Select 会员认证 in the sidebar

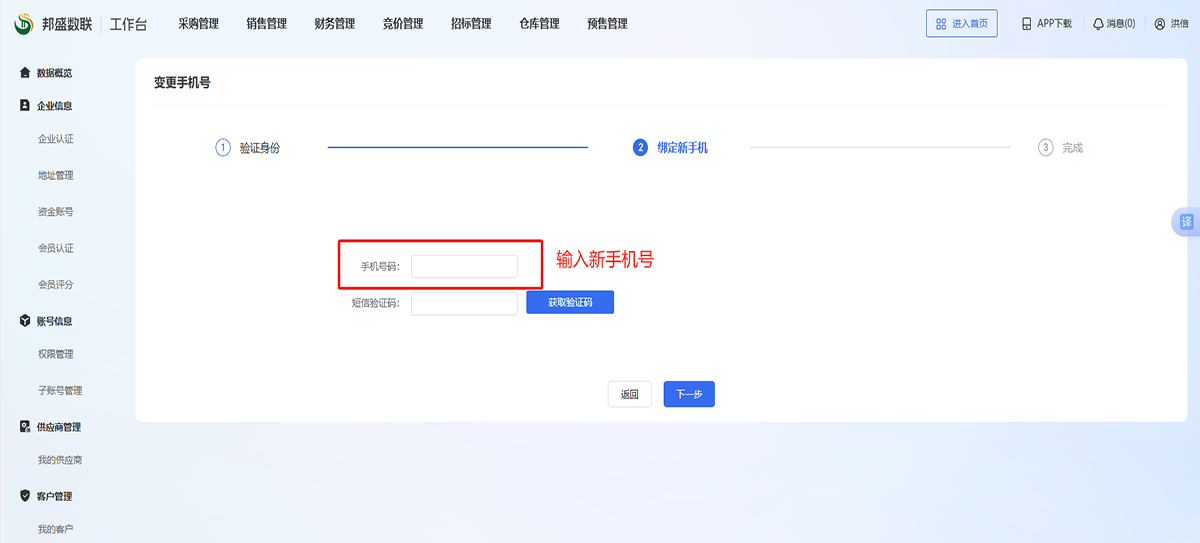(x=56, y=248)
